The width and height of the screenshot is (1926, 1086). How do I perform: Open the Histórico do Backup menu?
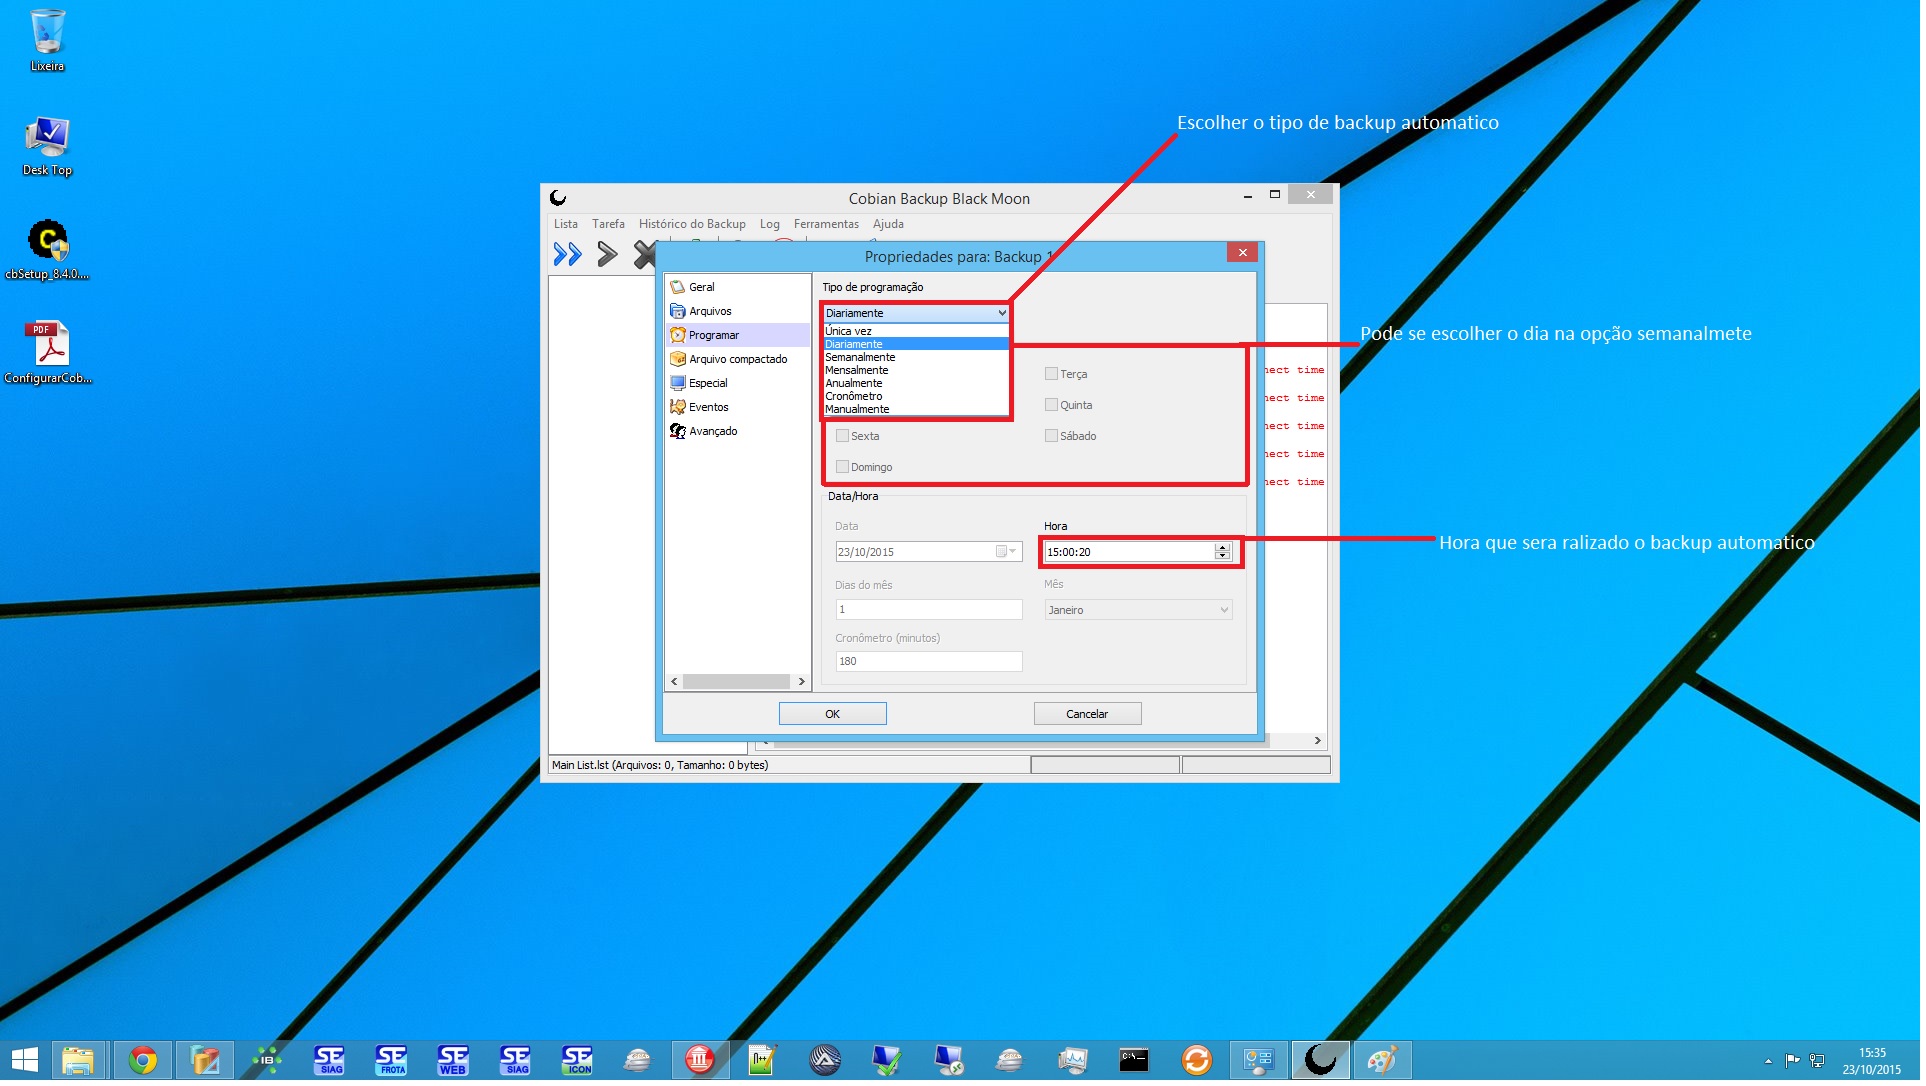pyautogui.click(x=694, y=225)
